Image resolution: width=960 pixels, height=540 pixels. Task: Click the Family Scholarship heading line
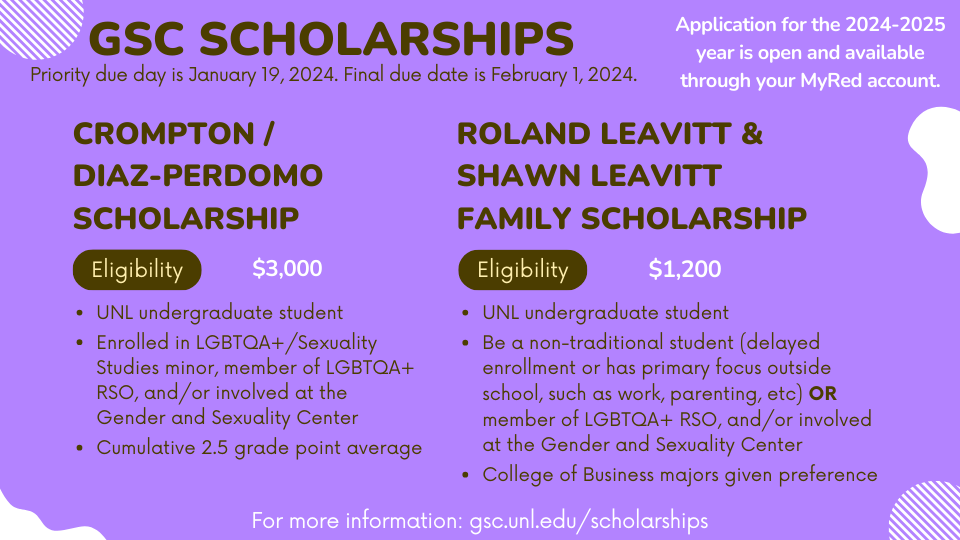click(x=631, y=217)
